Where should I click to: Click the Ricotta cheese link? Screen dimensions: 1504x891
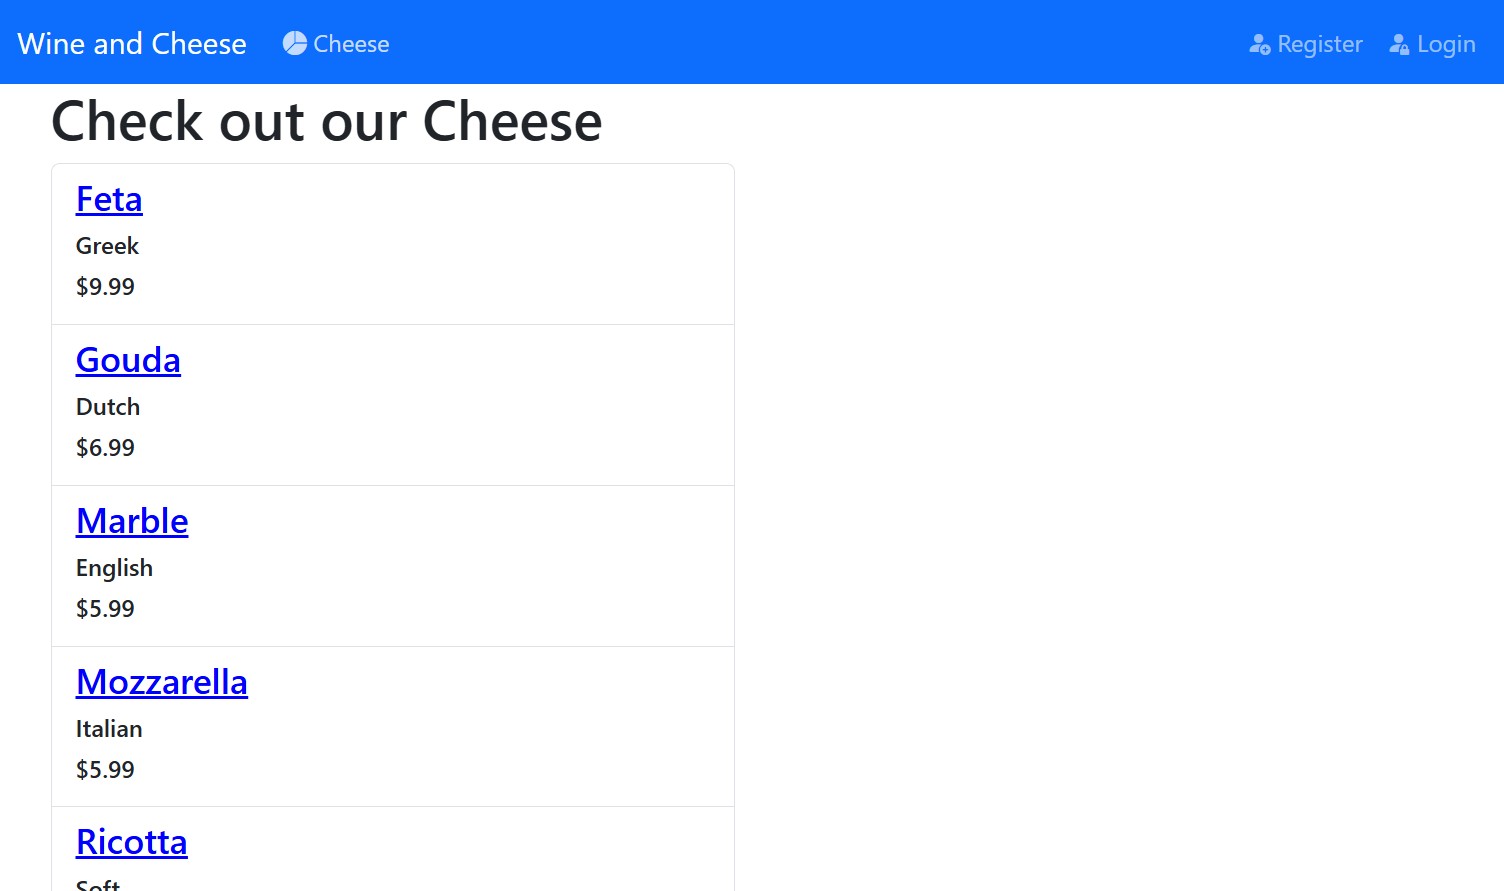pos(131,842)
